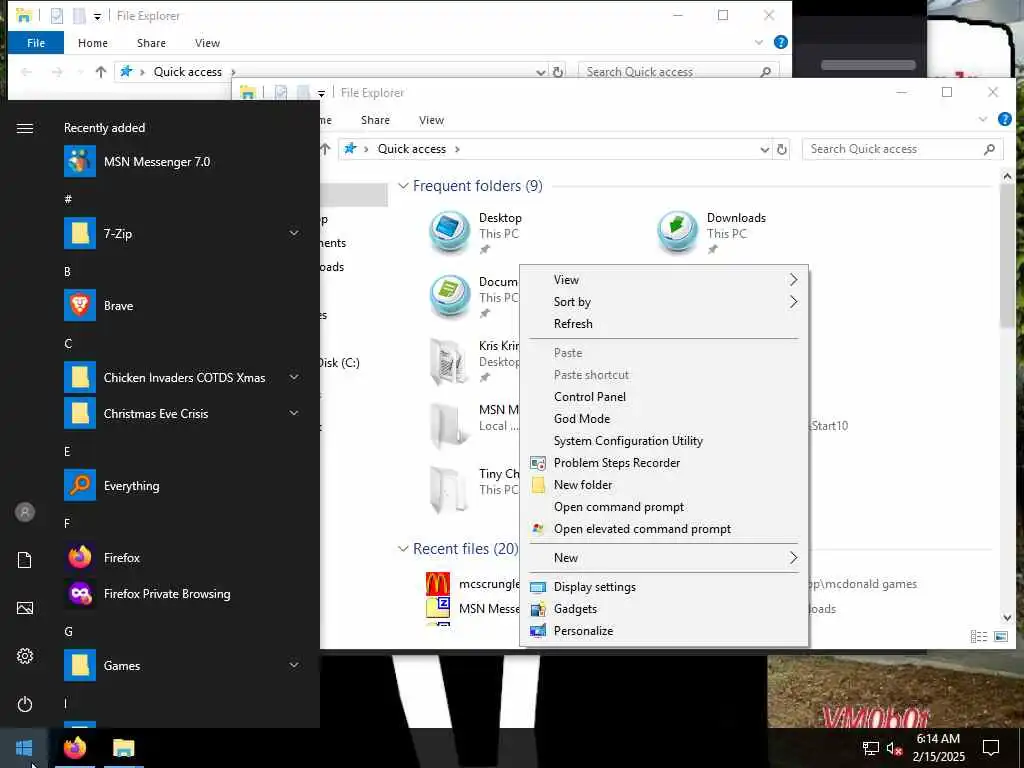
Task: Refresh button in front window address bar
Action: pos(781,149)
